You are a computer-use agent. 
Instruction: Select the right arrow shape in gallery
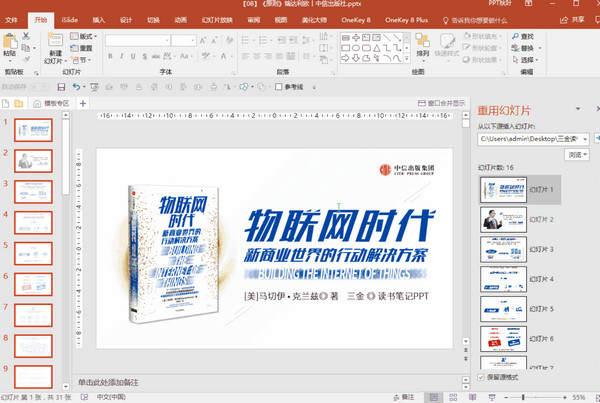tap(346, 58)
